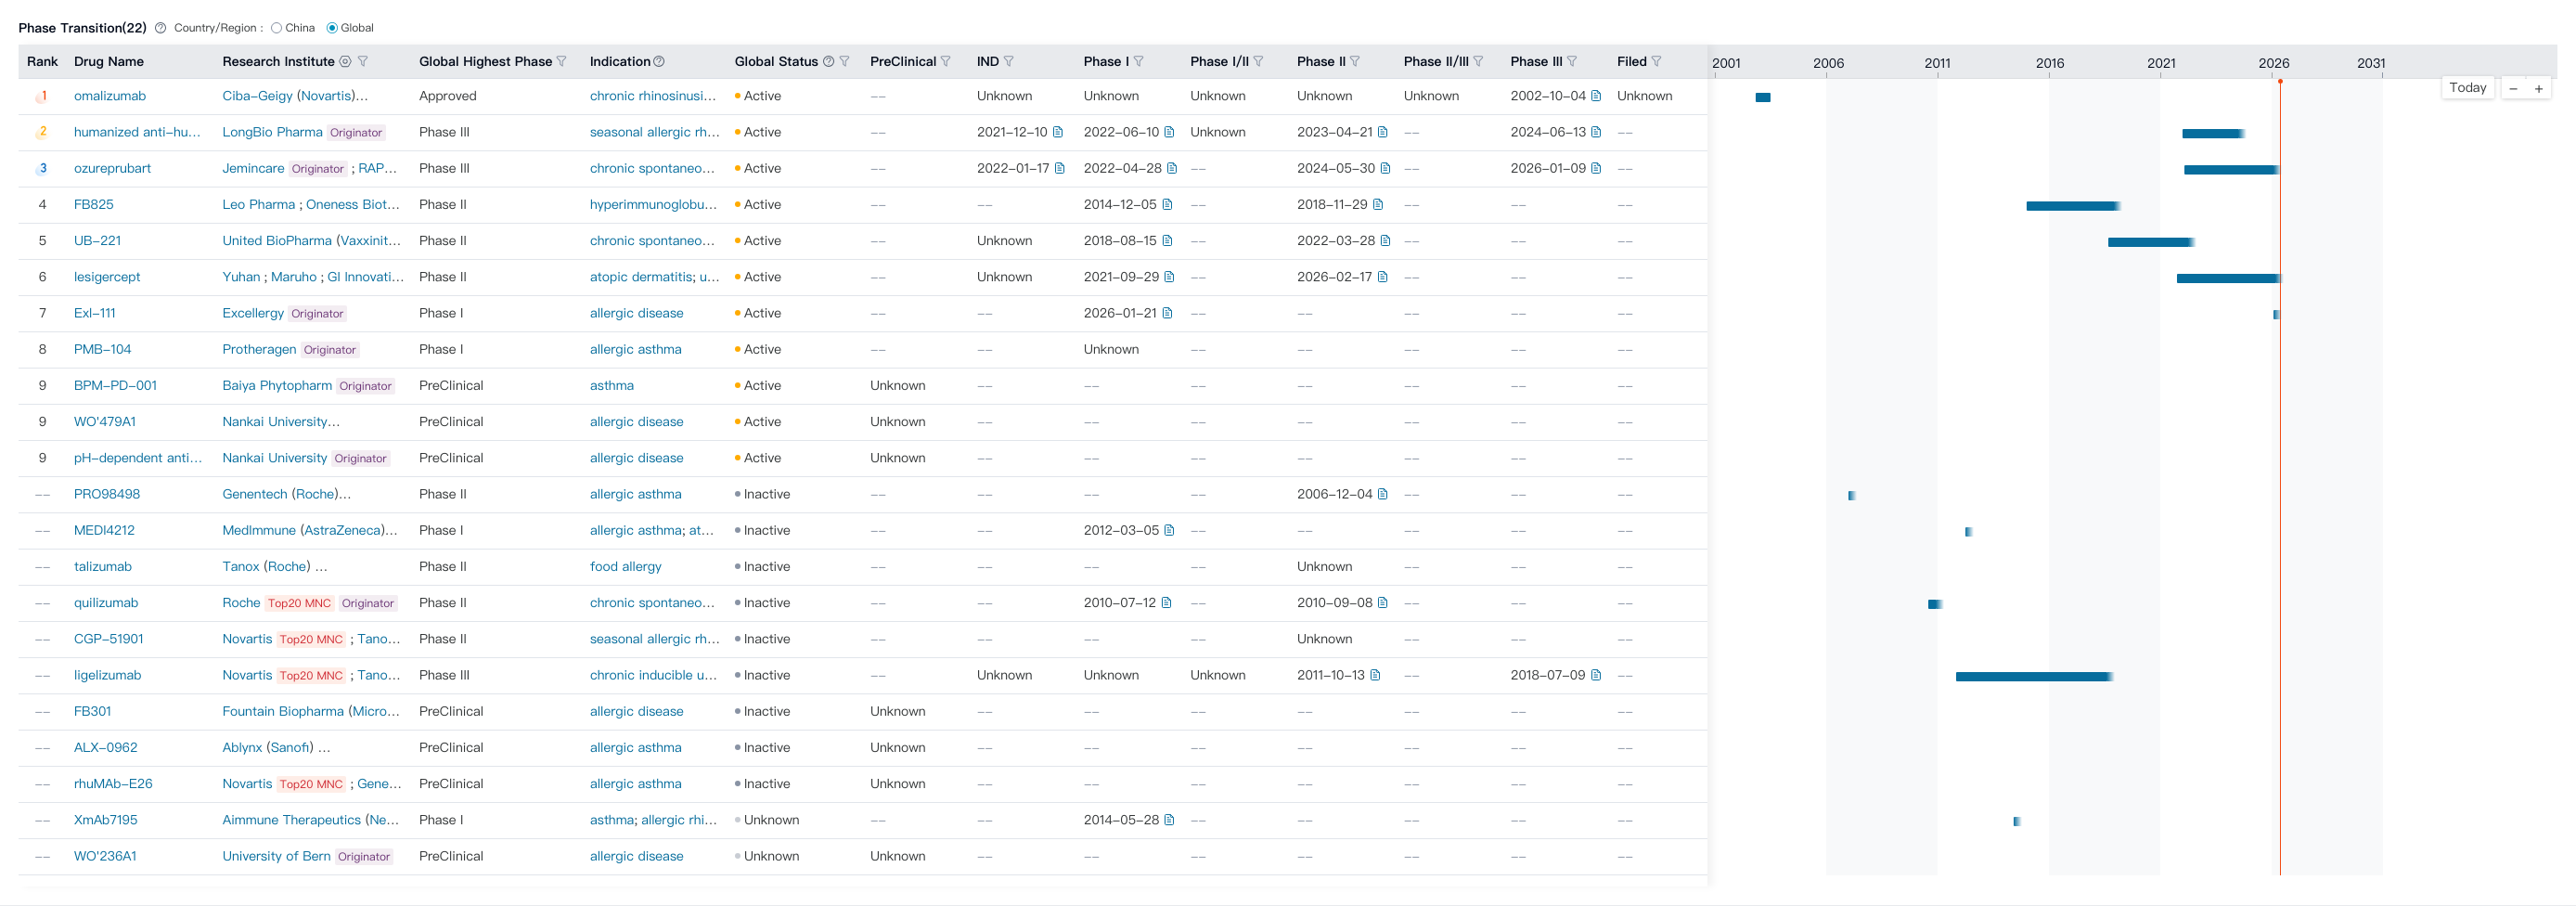Open the Phase III column filter

tap(1572, 62)
